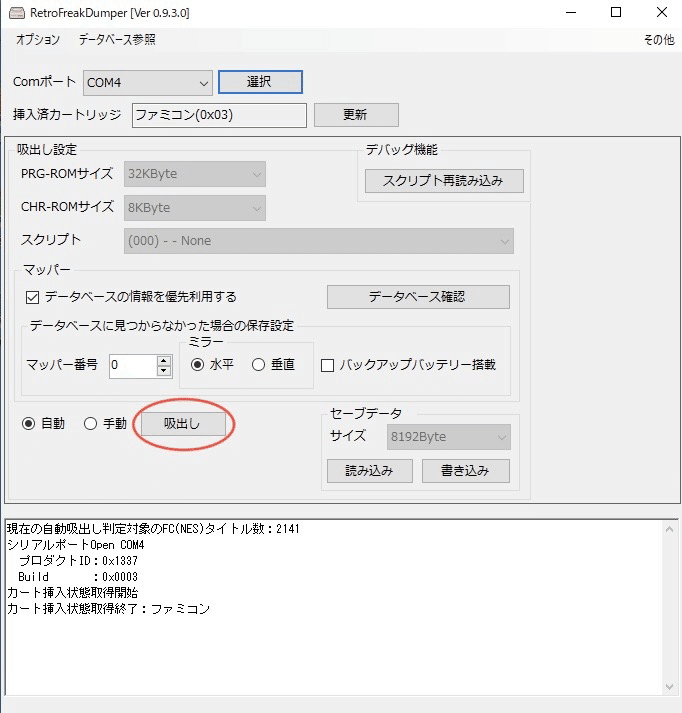682x713 pixels.
Task: Click the 読み込み button
Action: pos(370,471)
